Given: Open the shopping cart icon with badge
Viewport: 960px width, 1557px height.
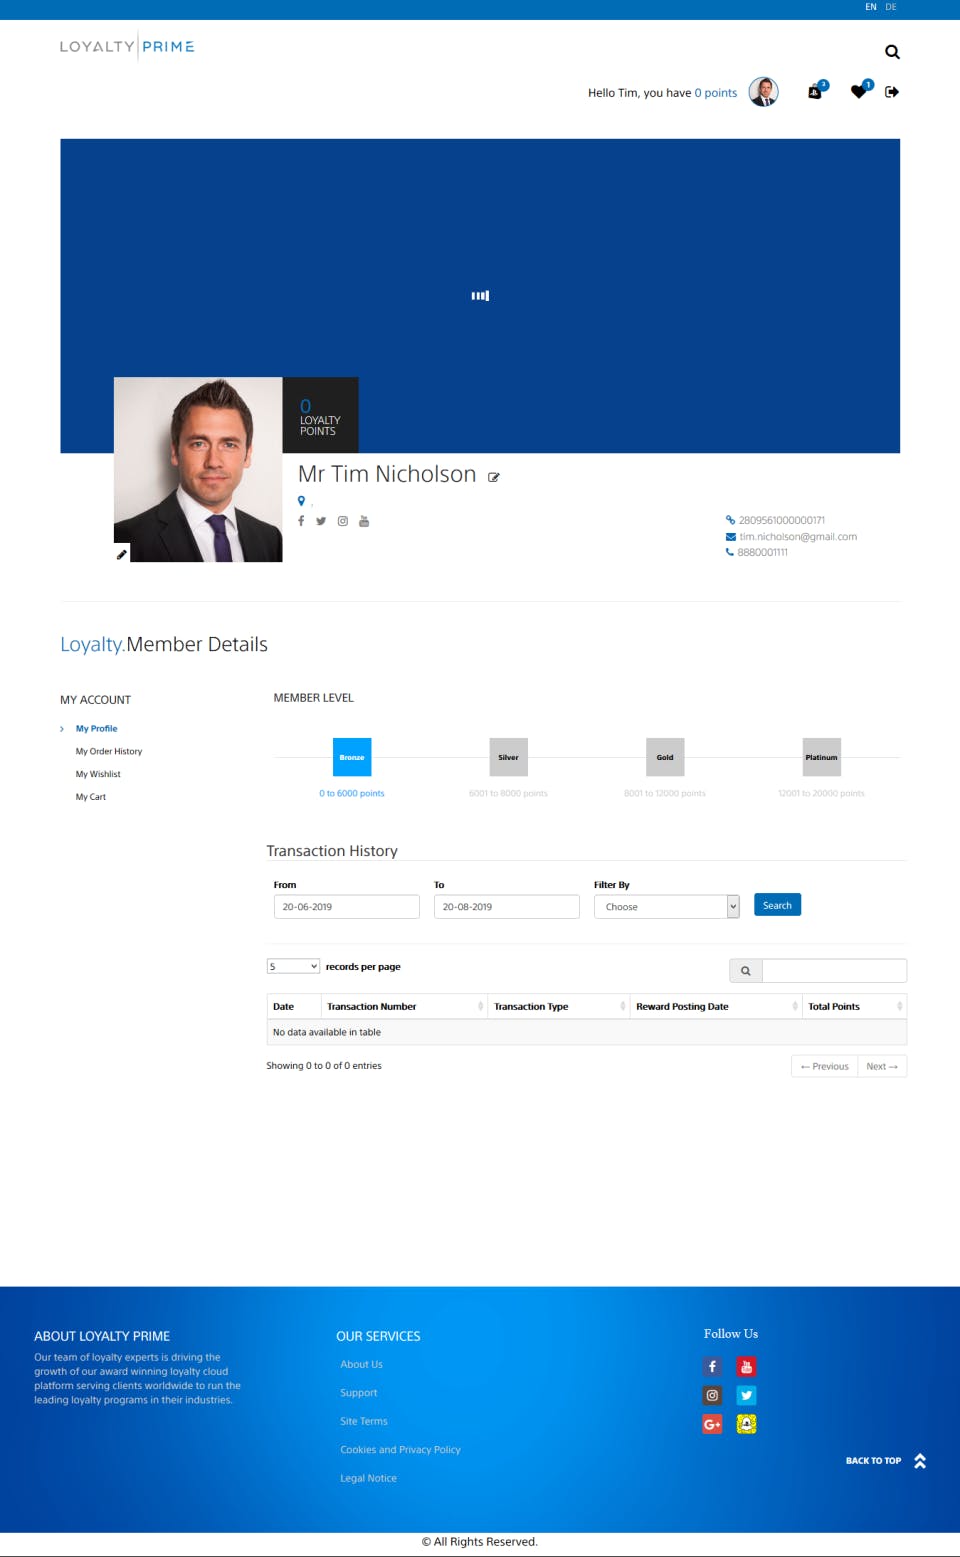Looking at the screenshot, I should pos(817,91).
